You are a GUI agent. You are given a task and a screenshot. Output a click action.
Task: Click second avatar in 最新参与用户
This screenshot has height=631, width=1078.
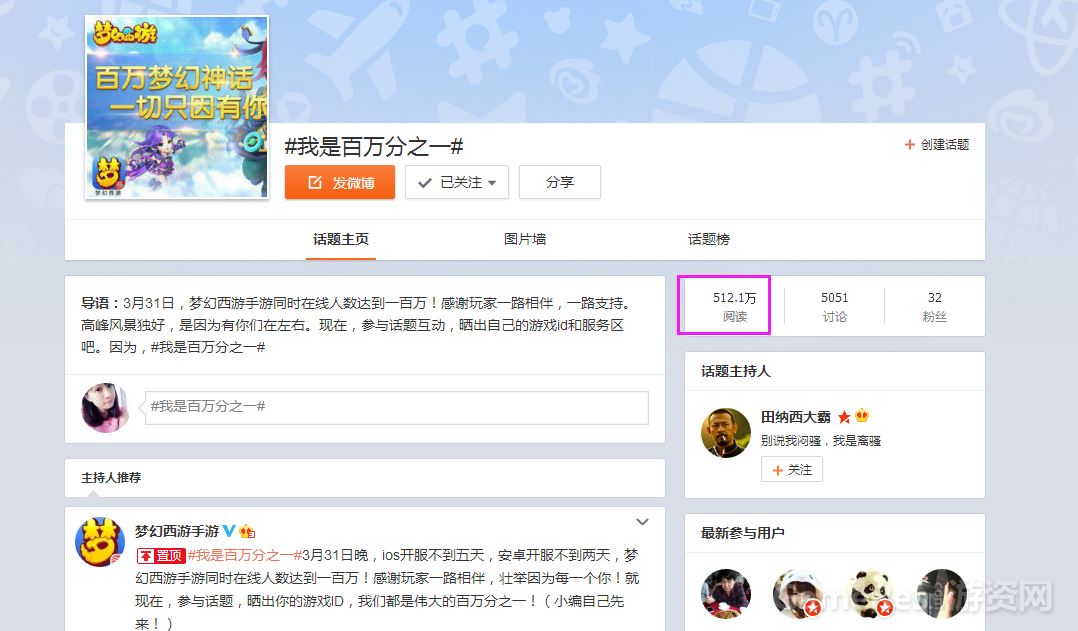click(x=798, y=593)
